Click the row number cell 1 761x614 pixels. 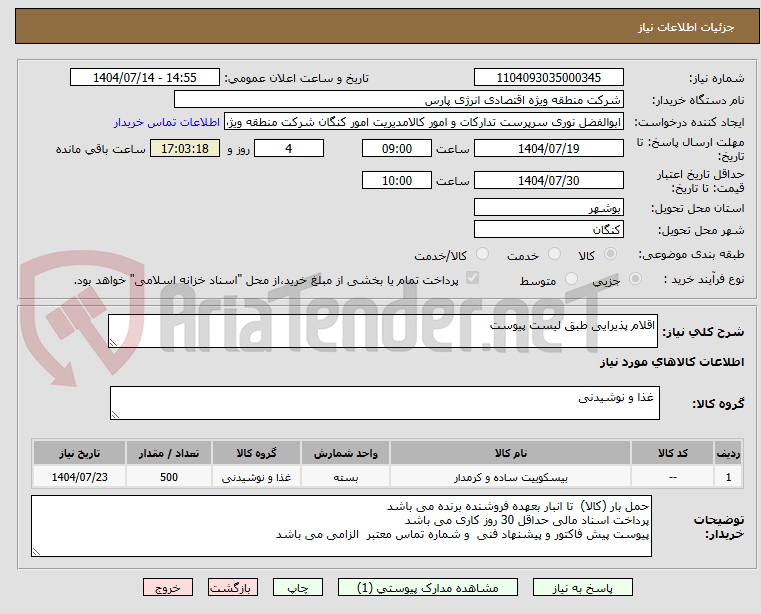tap(728, 478)
